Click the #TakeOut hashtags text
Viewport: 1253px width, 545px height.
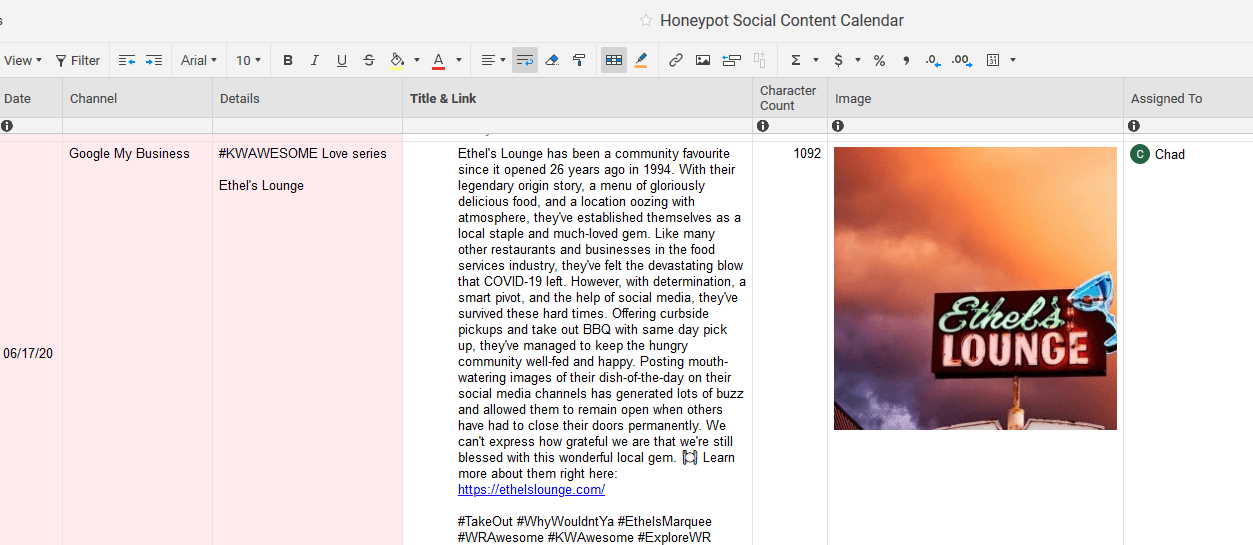coord(585,529)
